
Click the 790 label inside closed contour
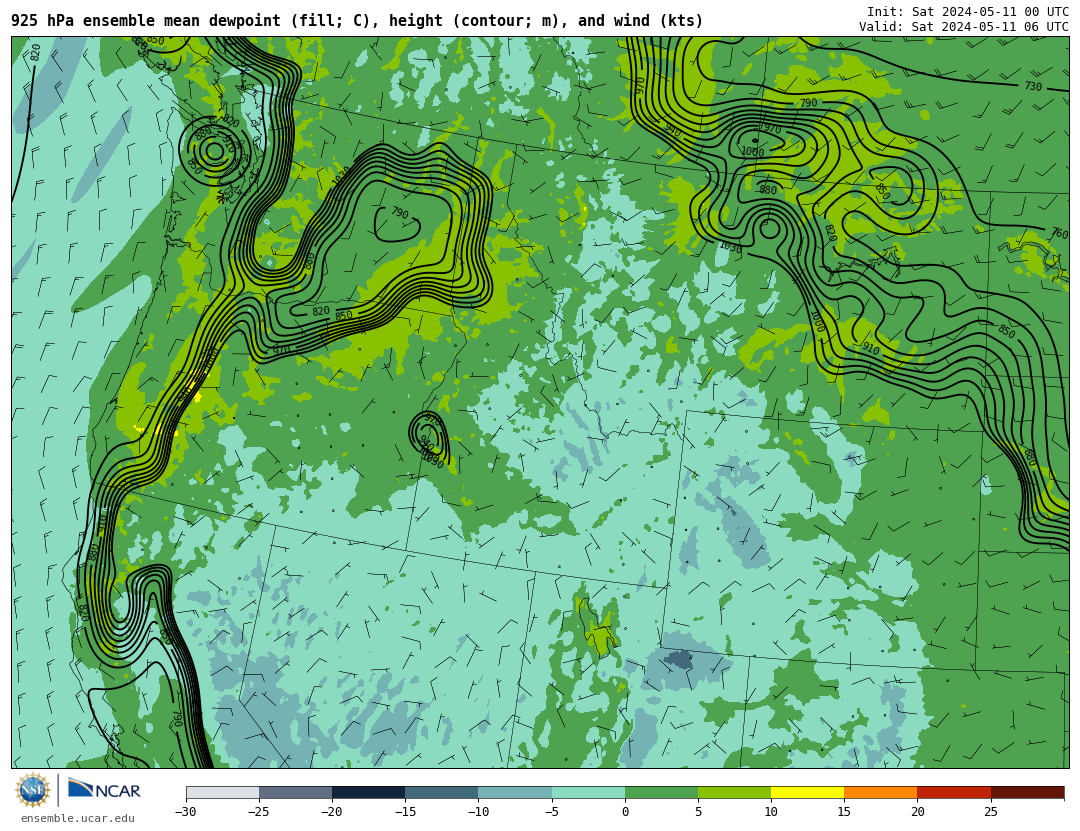399,213
